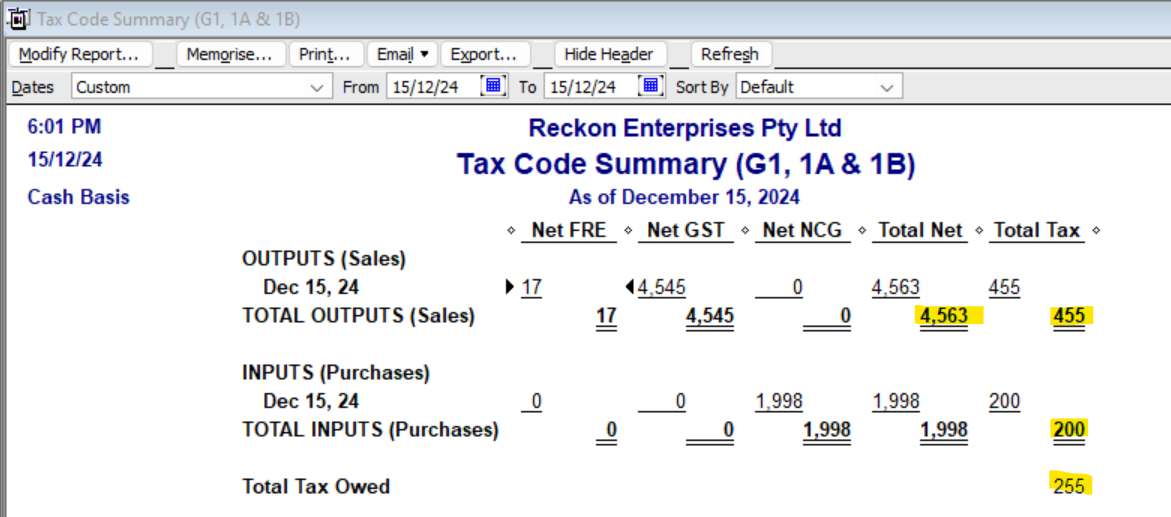The width and height of the screenshot is (1171, 517).
Task: Click the Modify Report button
Action: (79, 55)
